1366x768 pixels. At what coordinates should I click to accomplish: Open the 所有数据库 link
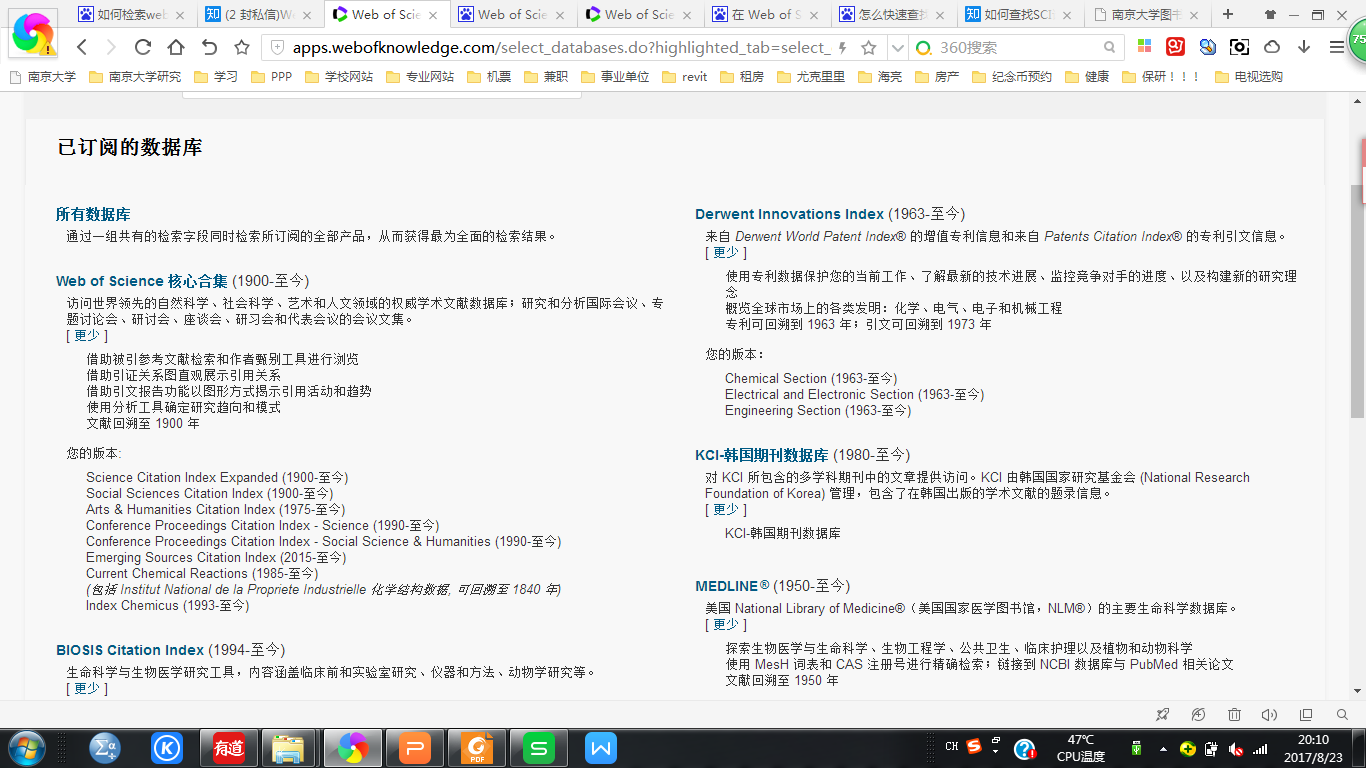(93, 214)
